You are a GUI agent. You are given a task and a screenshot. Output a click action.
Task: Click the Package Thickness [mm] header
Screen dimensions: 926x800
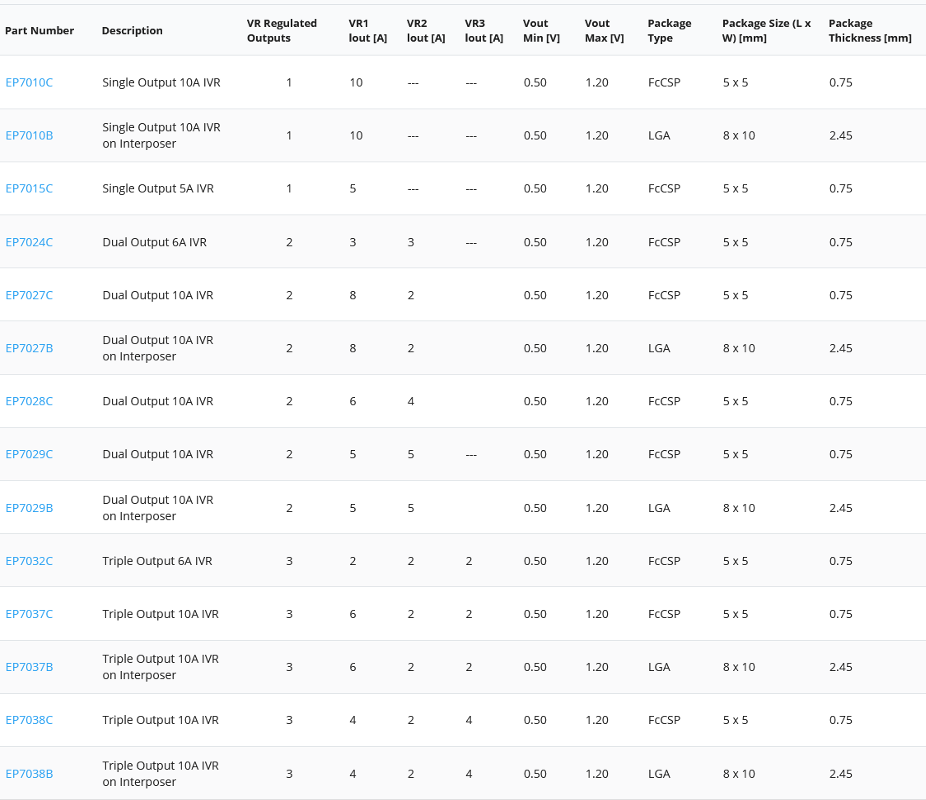coord(869,31)
